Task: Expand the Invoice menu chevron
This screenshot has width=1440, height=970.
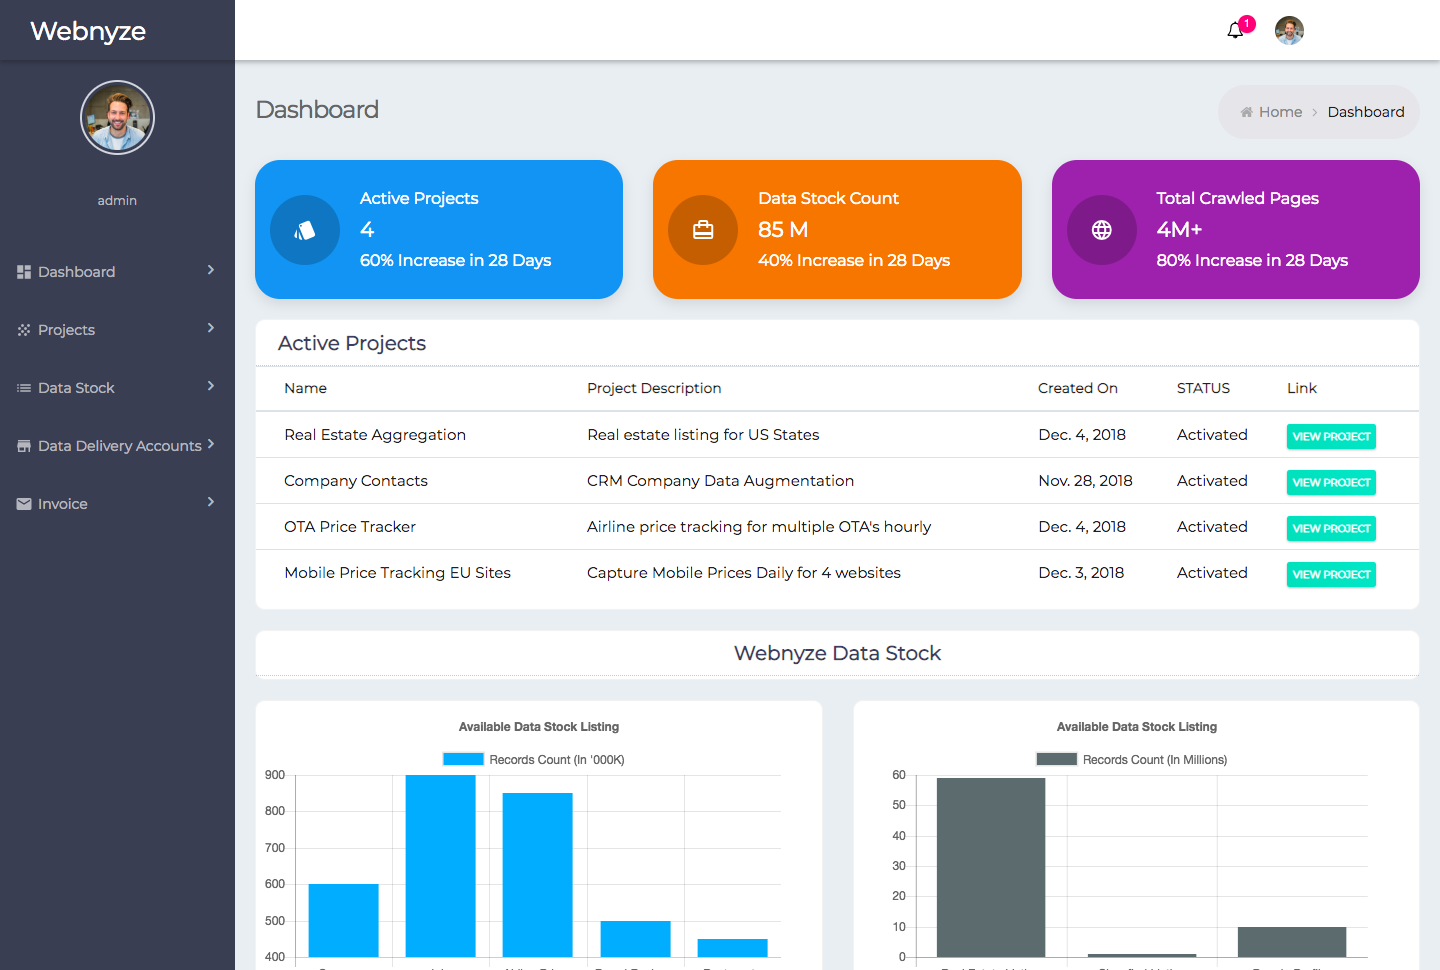Action: pos(210,503)
